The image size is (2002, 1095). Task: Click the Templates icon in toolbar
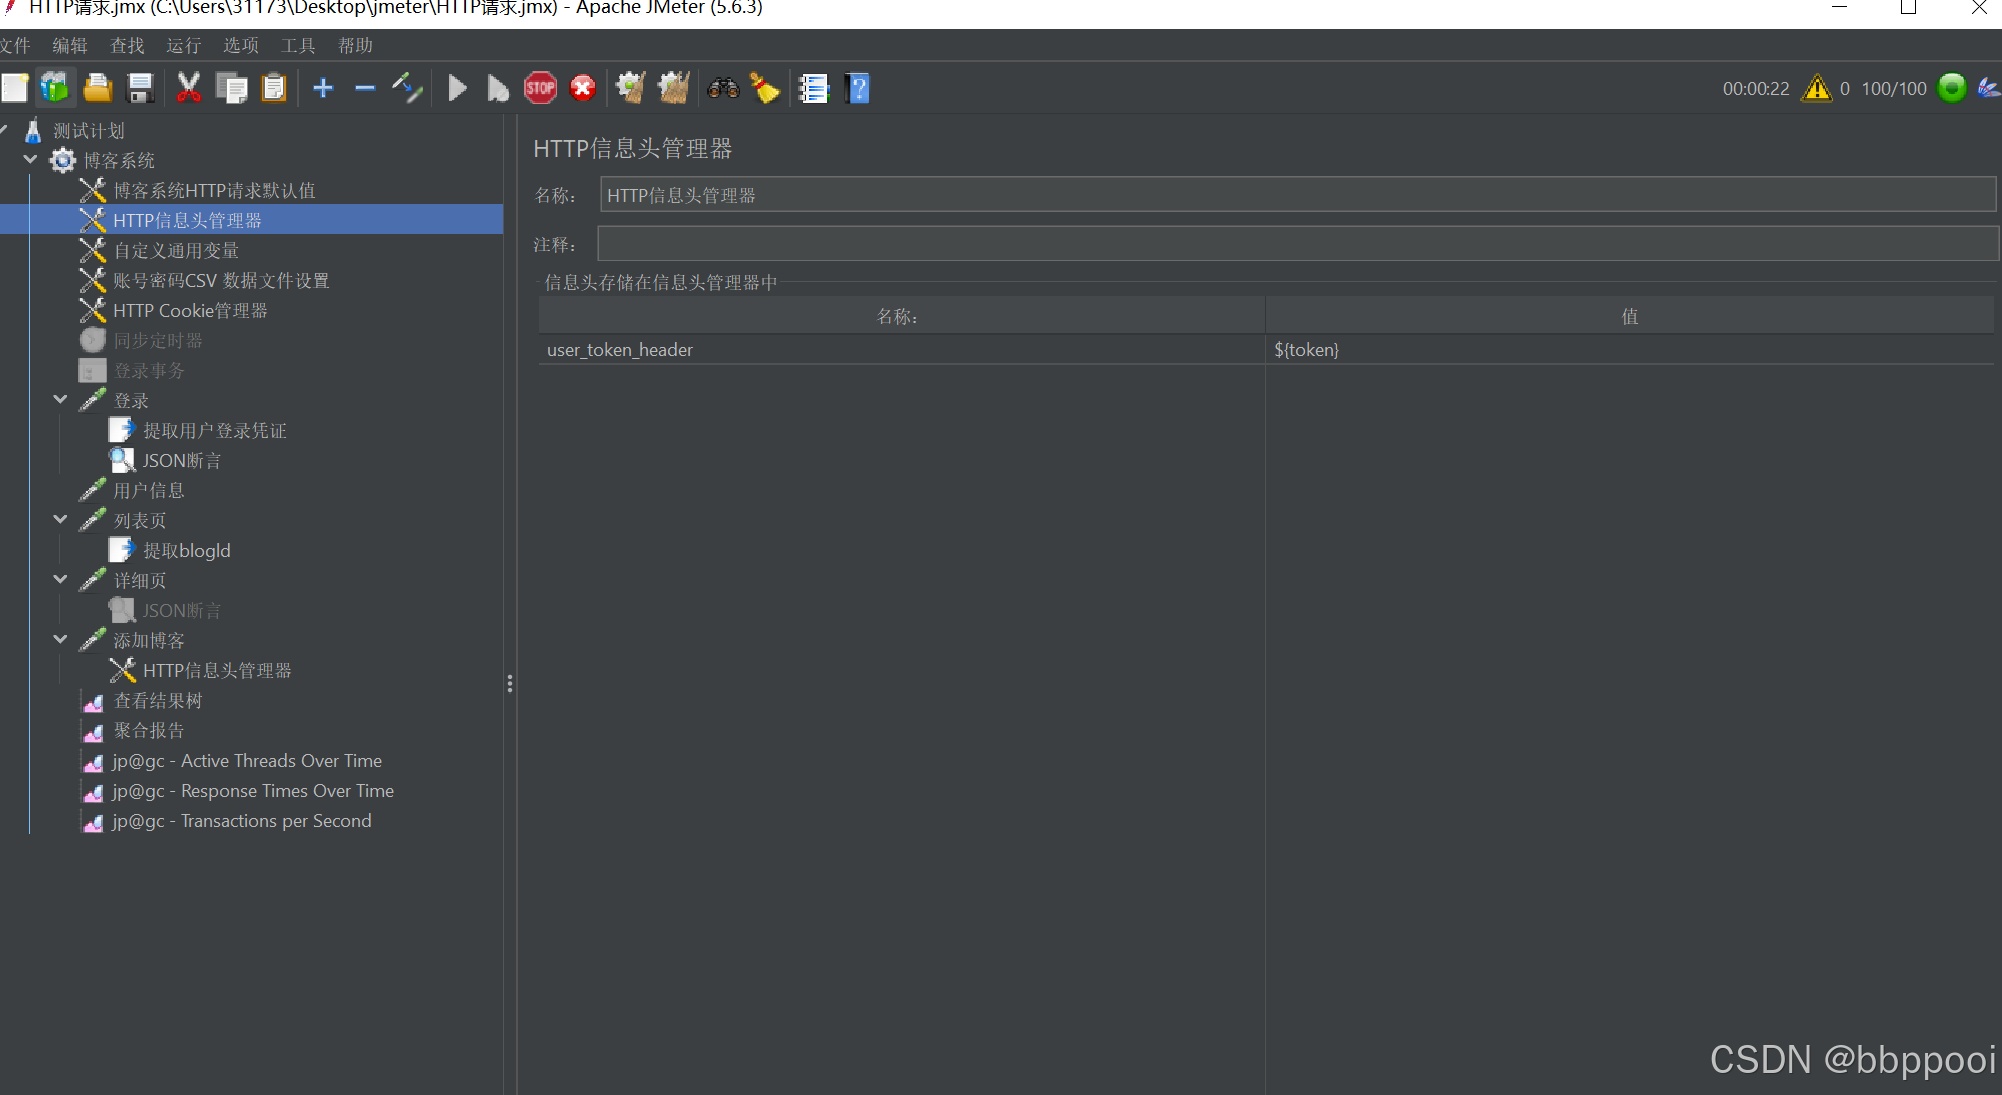[x=55, y=88]
